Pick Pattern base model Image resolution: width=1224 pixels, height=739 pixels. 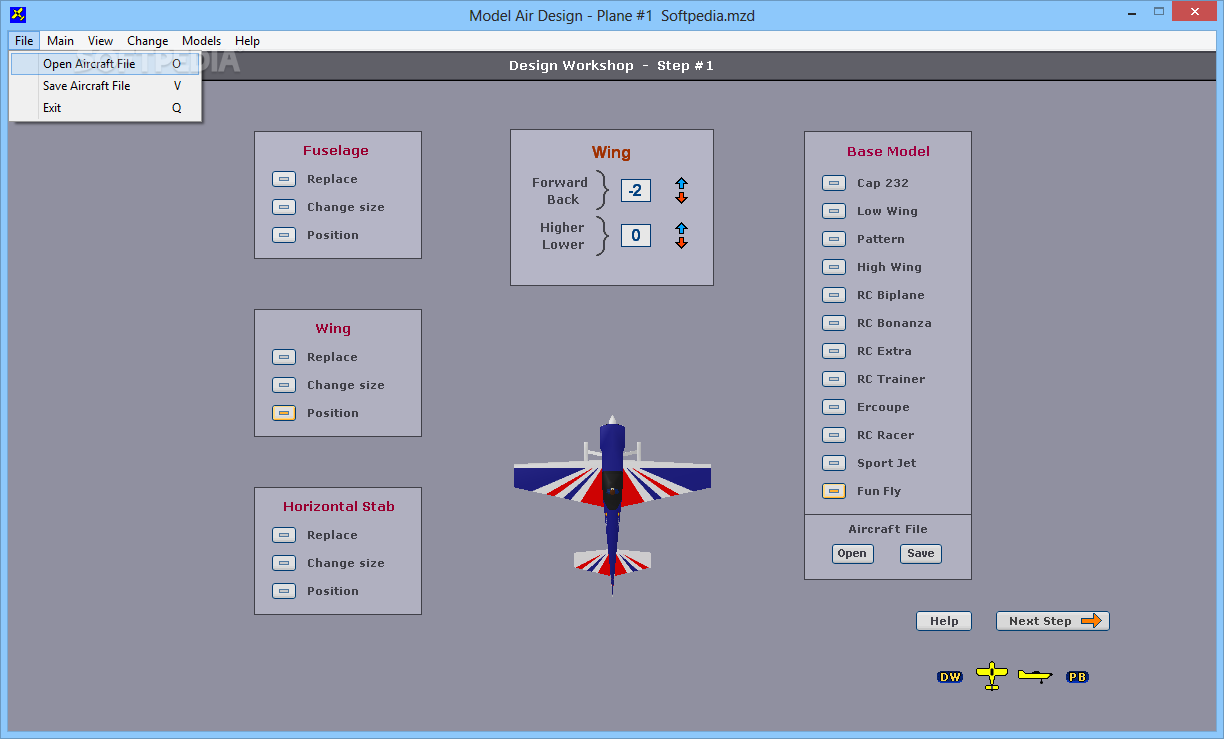[x=834, y=239]
